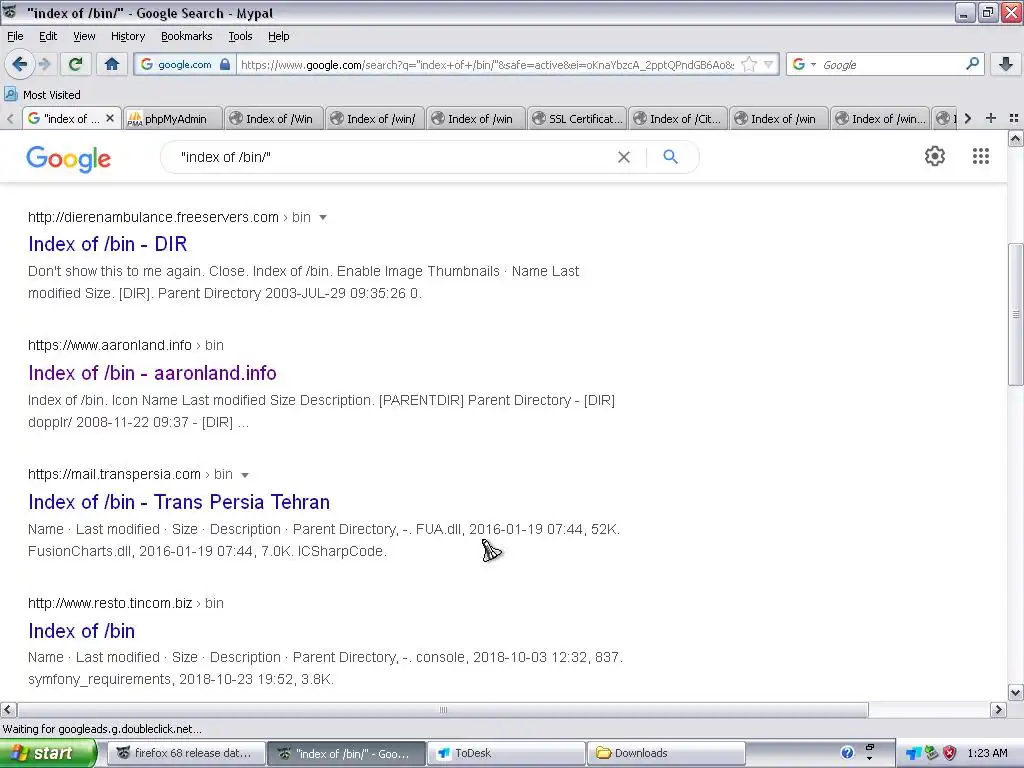Image resolution: width=1024 pixels, height=768 pixels.
Task: Open the Tools menu
Action: click(x=240, y=36)
